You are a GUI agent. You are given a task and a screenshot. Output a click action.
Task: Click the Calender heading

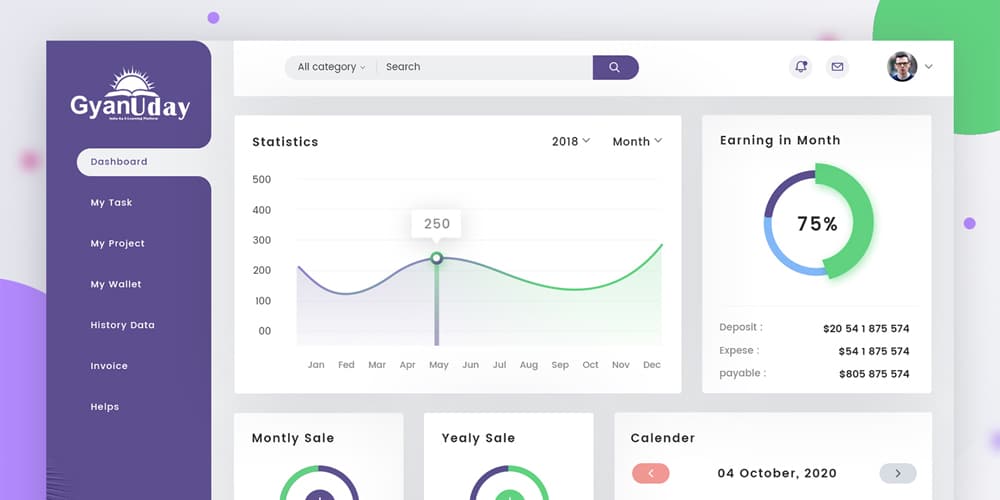pyautogui.click(x=663, y=438)
